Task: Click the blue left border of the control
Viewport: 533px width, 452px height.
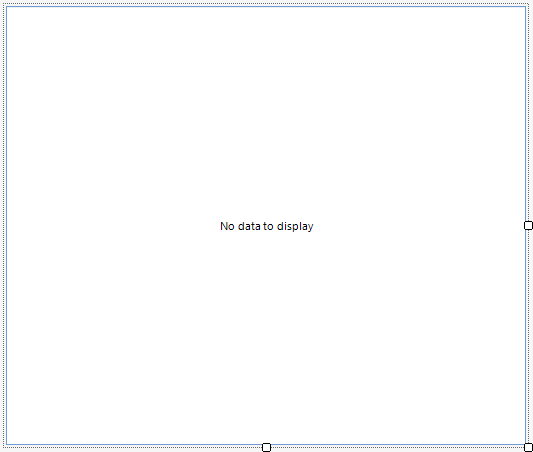Action: point(6,225)
